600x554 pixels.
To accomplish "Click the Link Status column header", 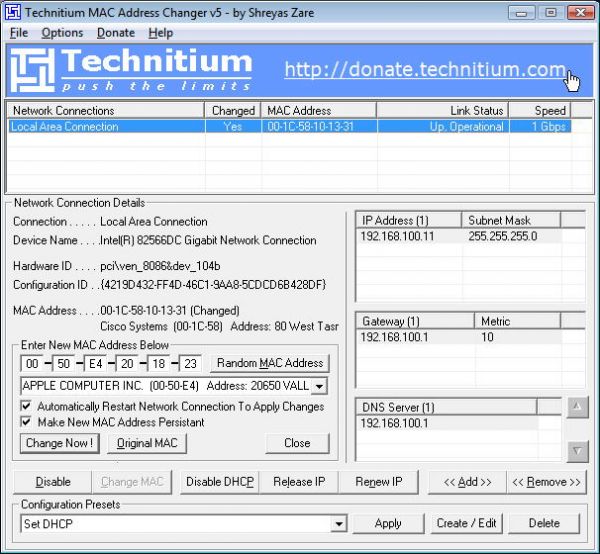I will pyautogui.click(x=443, y=111).
